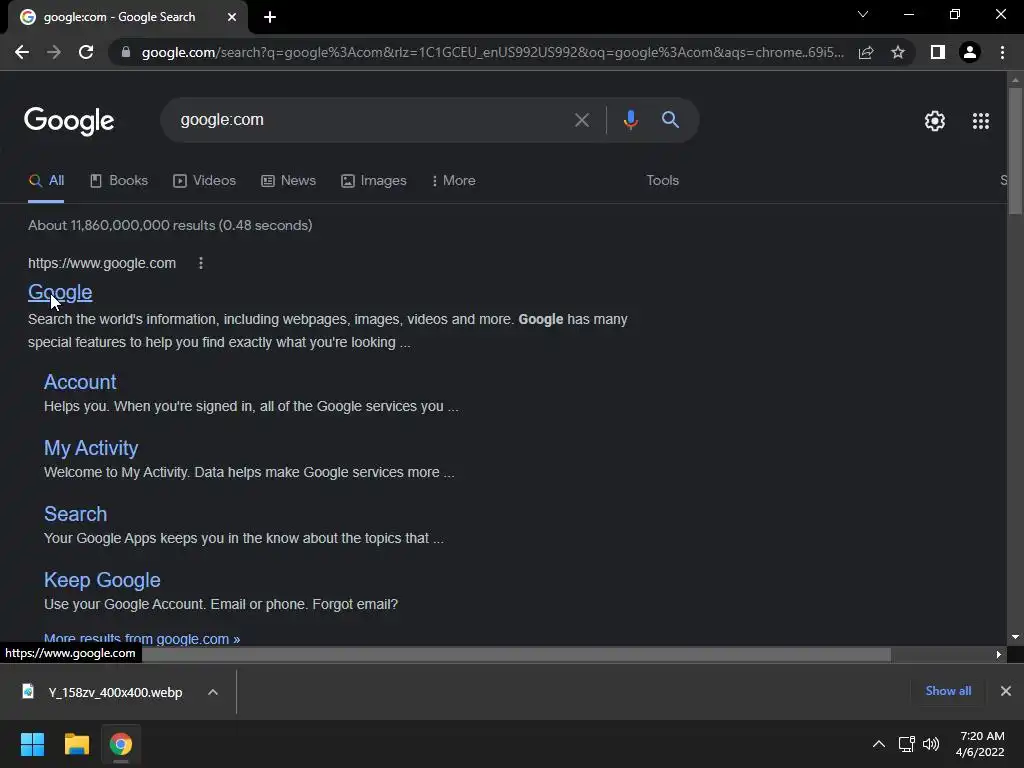Show hidden system tray icons

(878, 744)
